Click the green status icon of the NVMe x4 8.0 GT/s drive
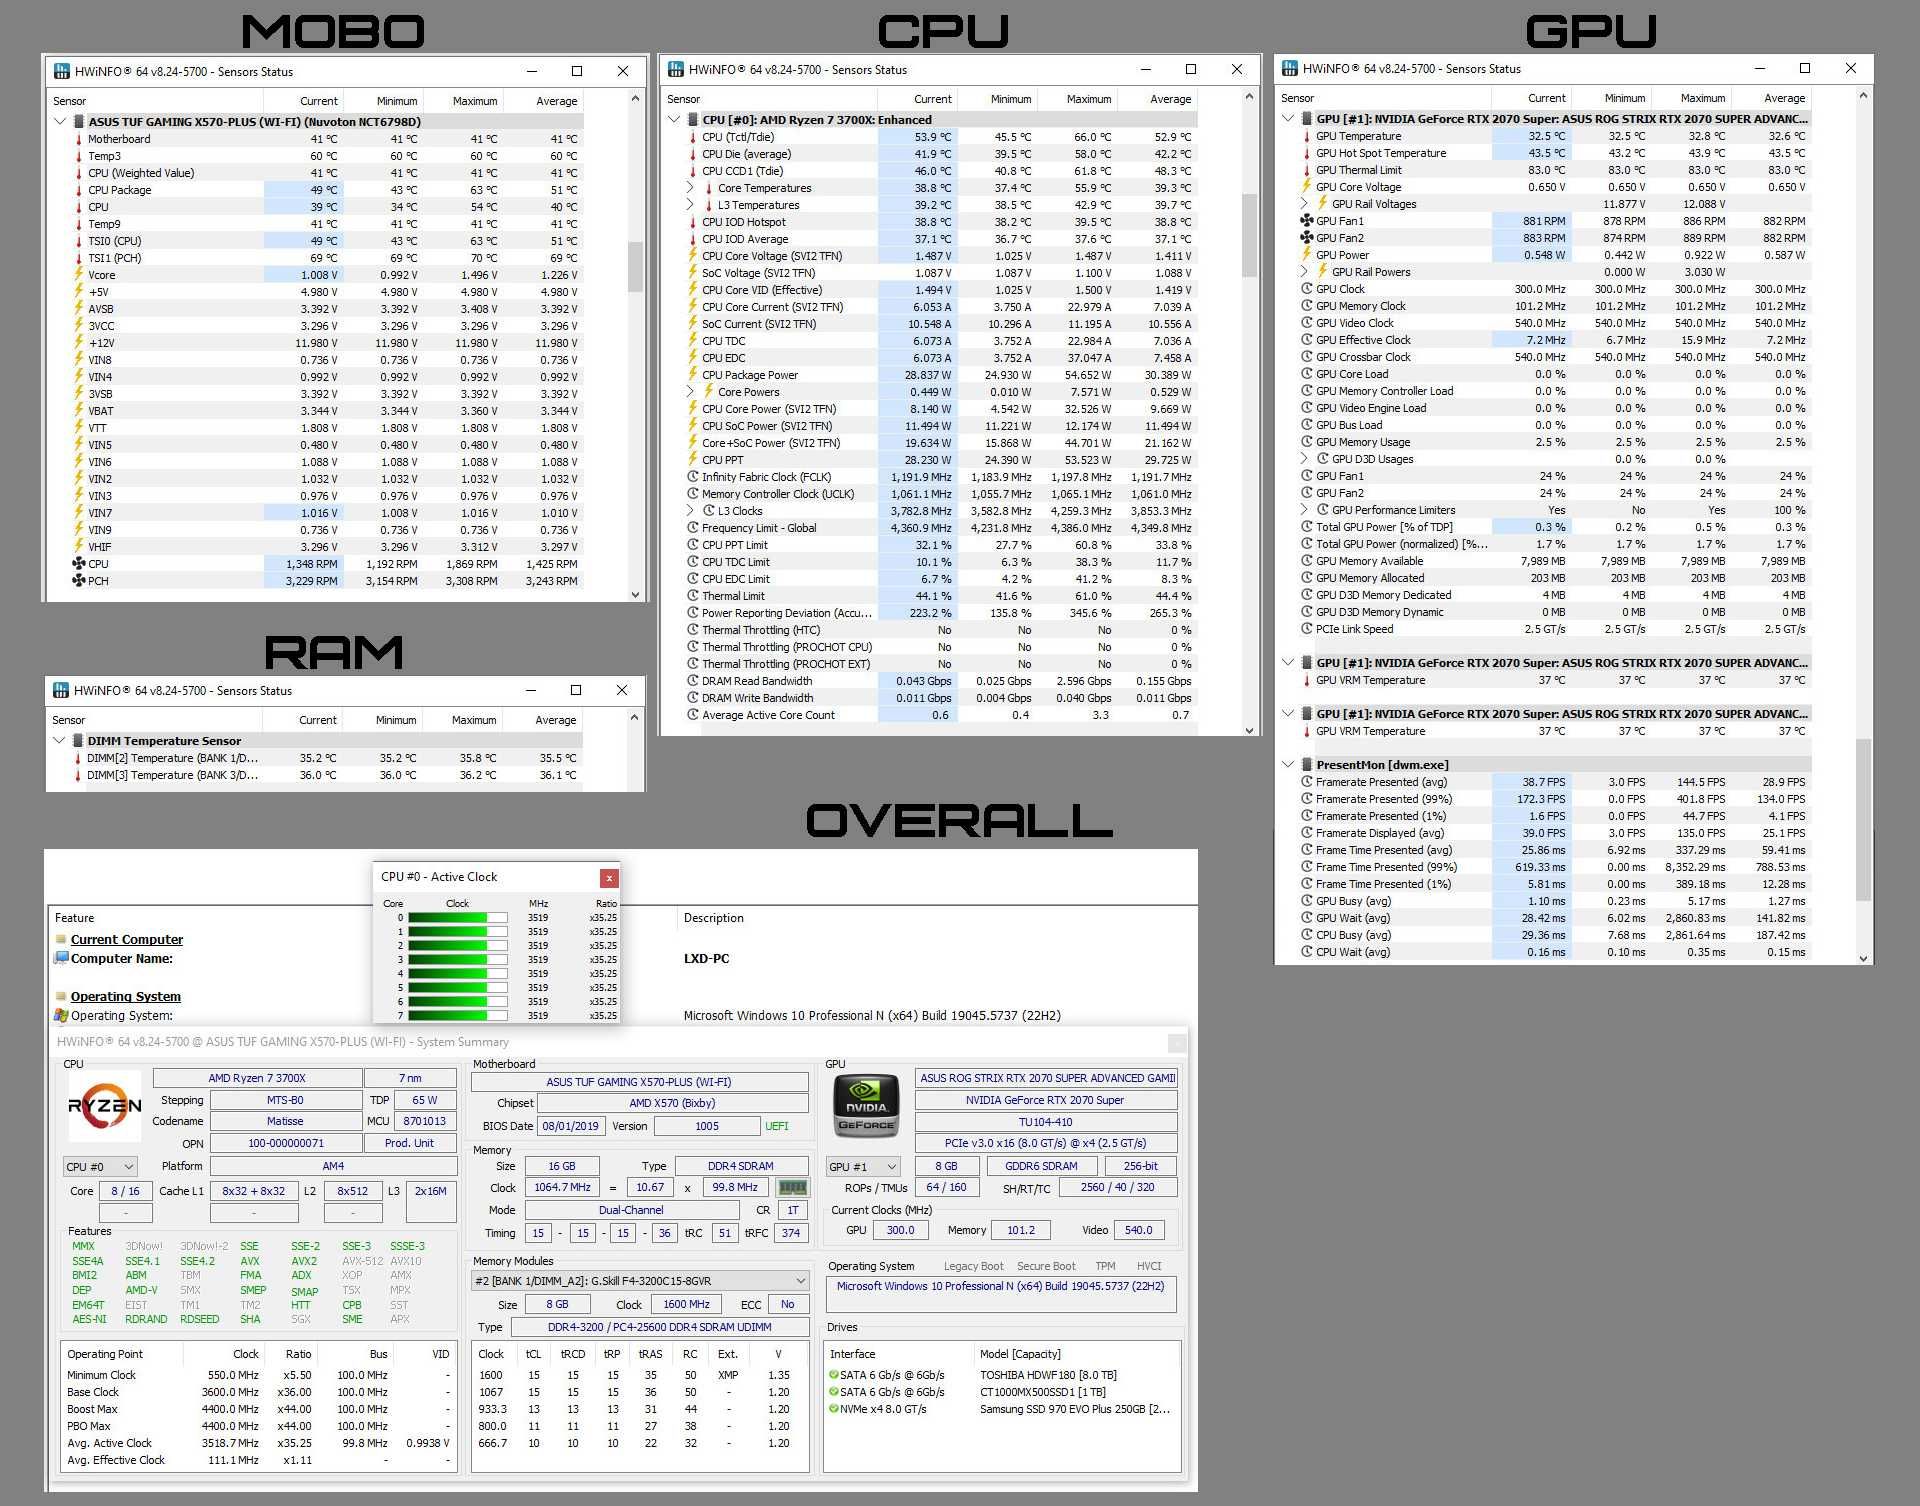 click(x=833, y=1409)
